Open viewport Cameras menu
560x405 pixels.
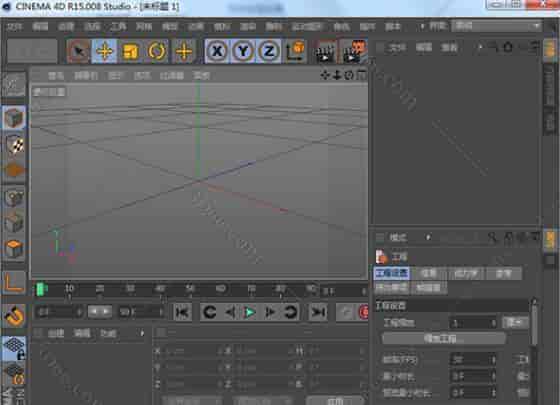click(86, 76)
